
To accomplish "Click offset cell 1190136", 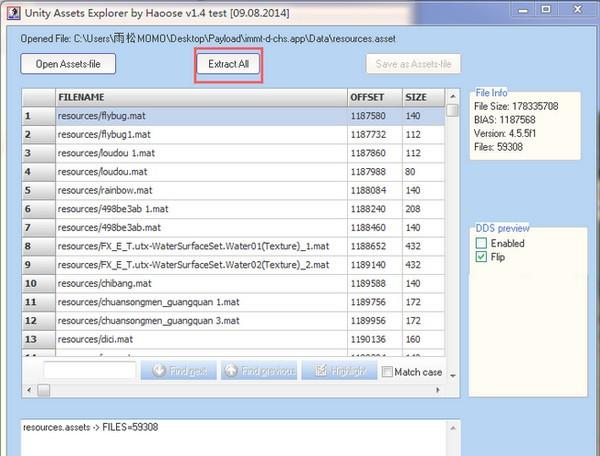I will pos(375,339).
